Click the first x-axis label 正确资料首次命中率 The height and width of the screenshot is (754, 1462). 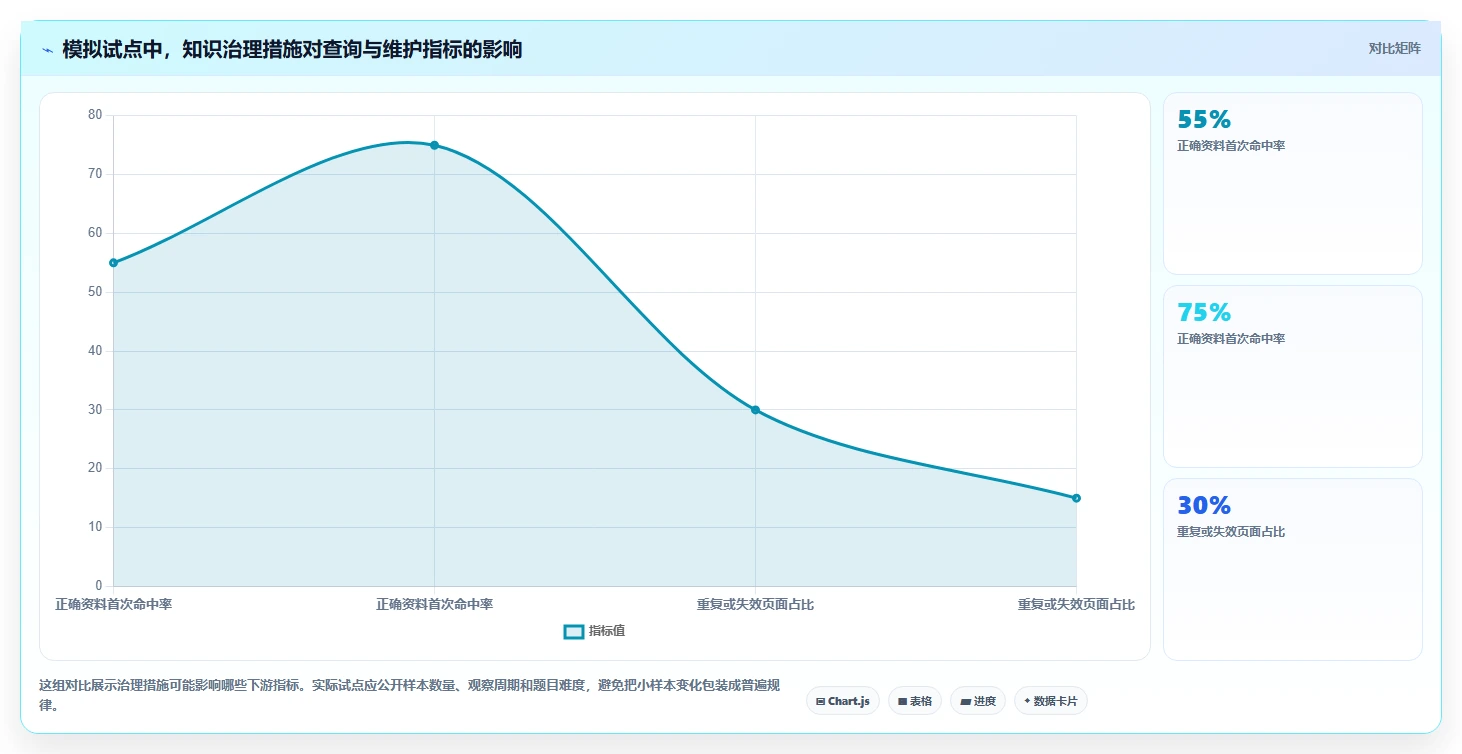pyautogui.click(x=114, y=604)
